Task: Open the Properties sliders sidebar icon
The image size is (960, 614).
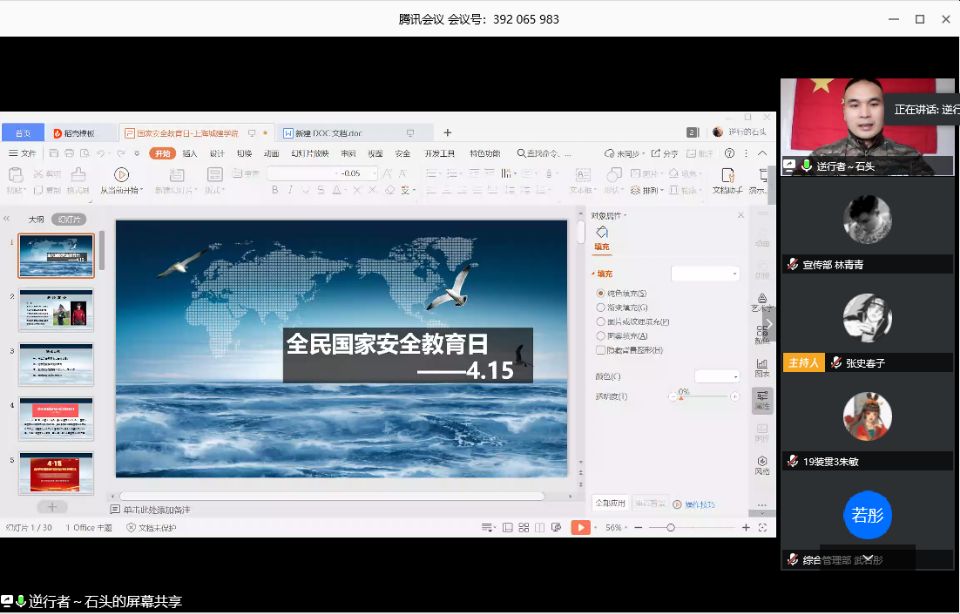Action: pyautogui.click(x=762, y=396)
